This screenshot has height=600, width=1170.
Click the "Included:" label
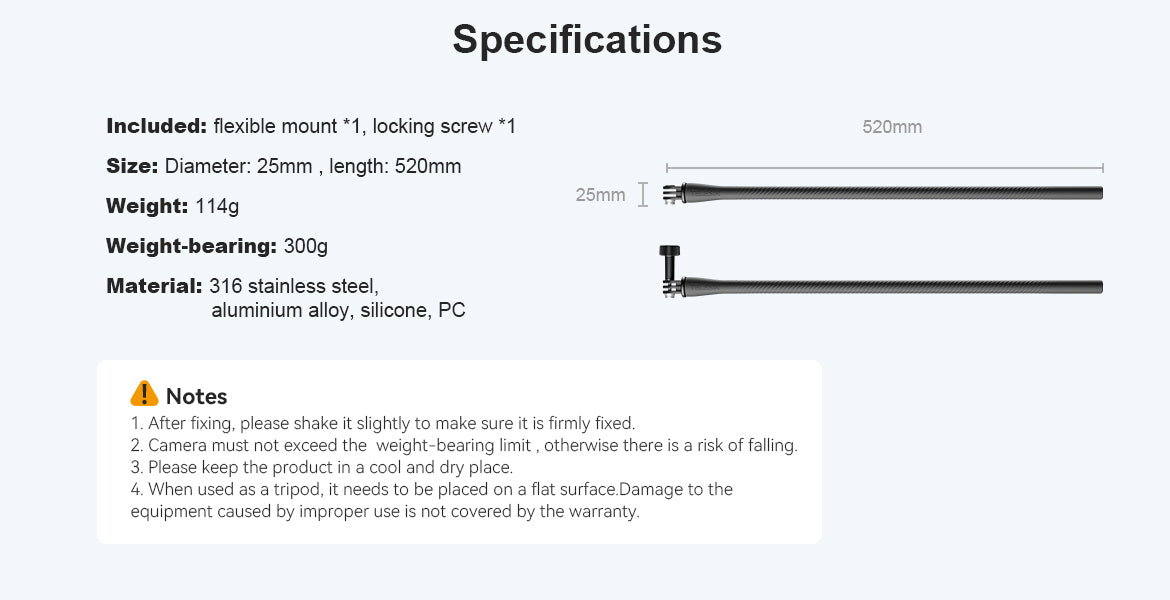point(156,126)
